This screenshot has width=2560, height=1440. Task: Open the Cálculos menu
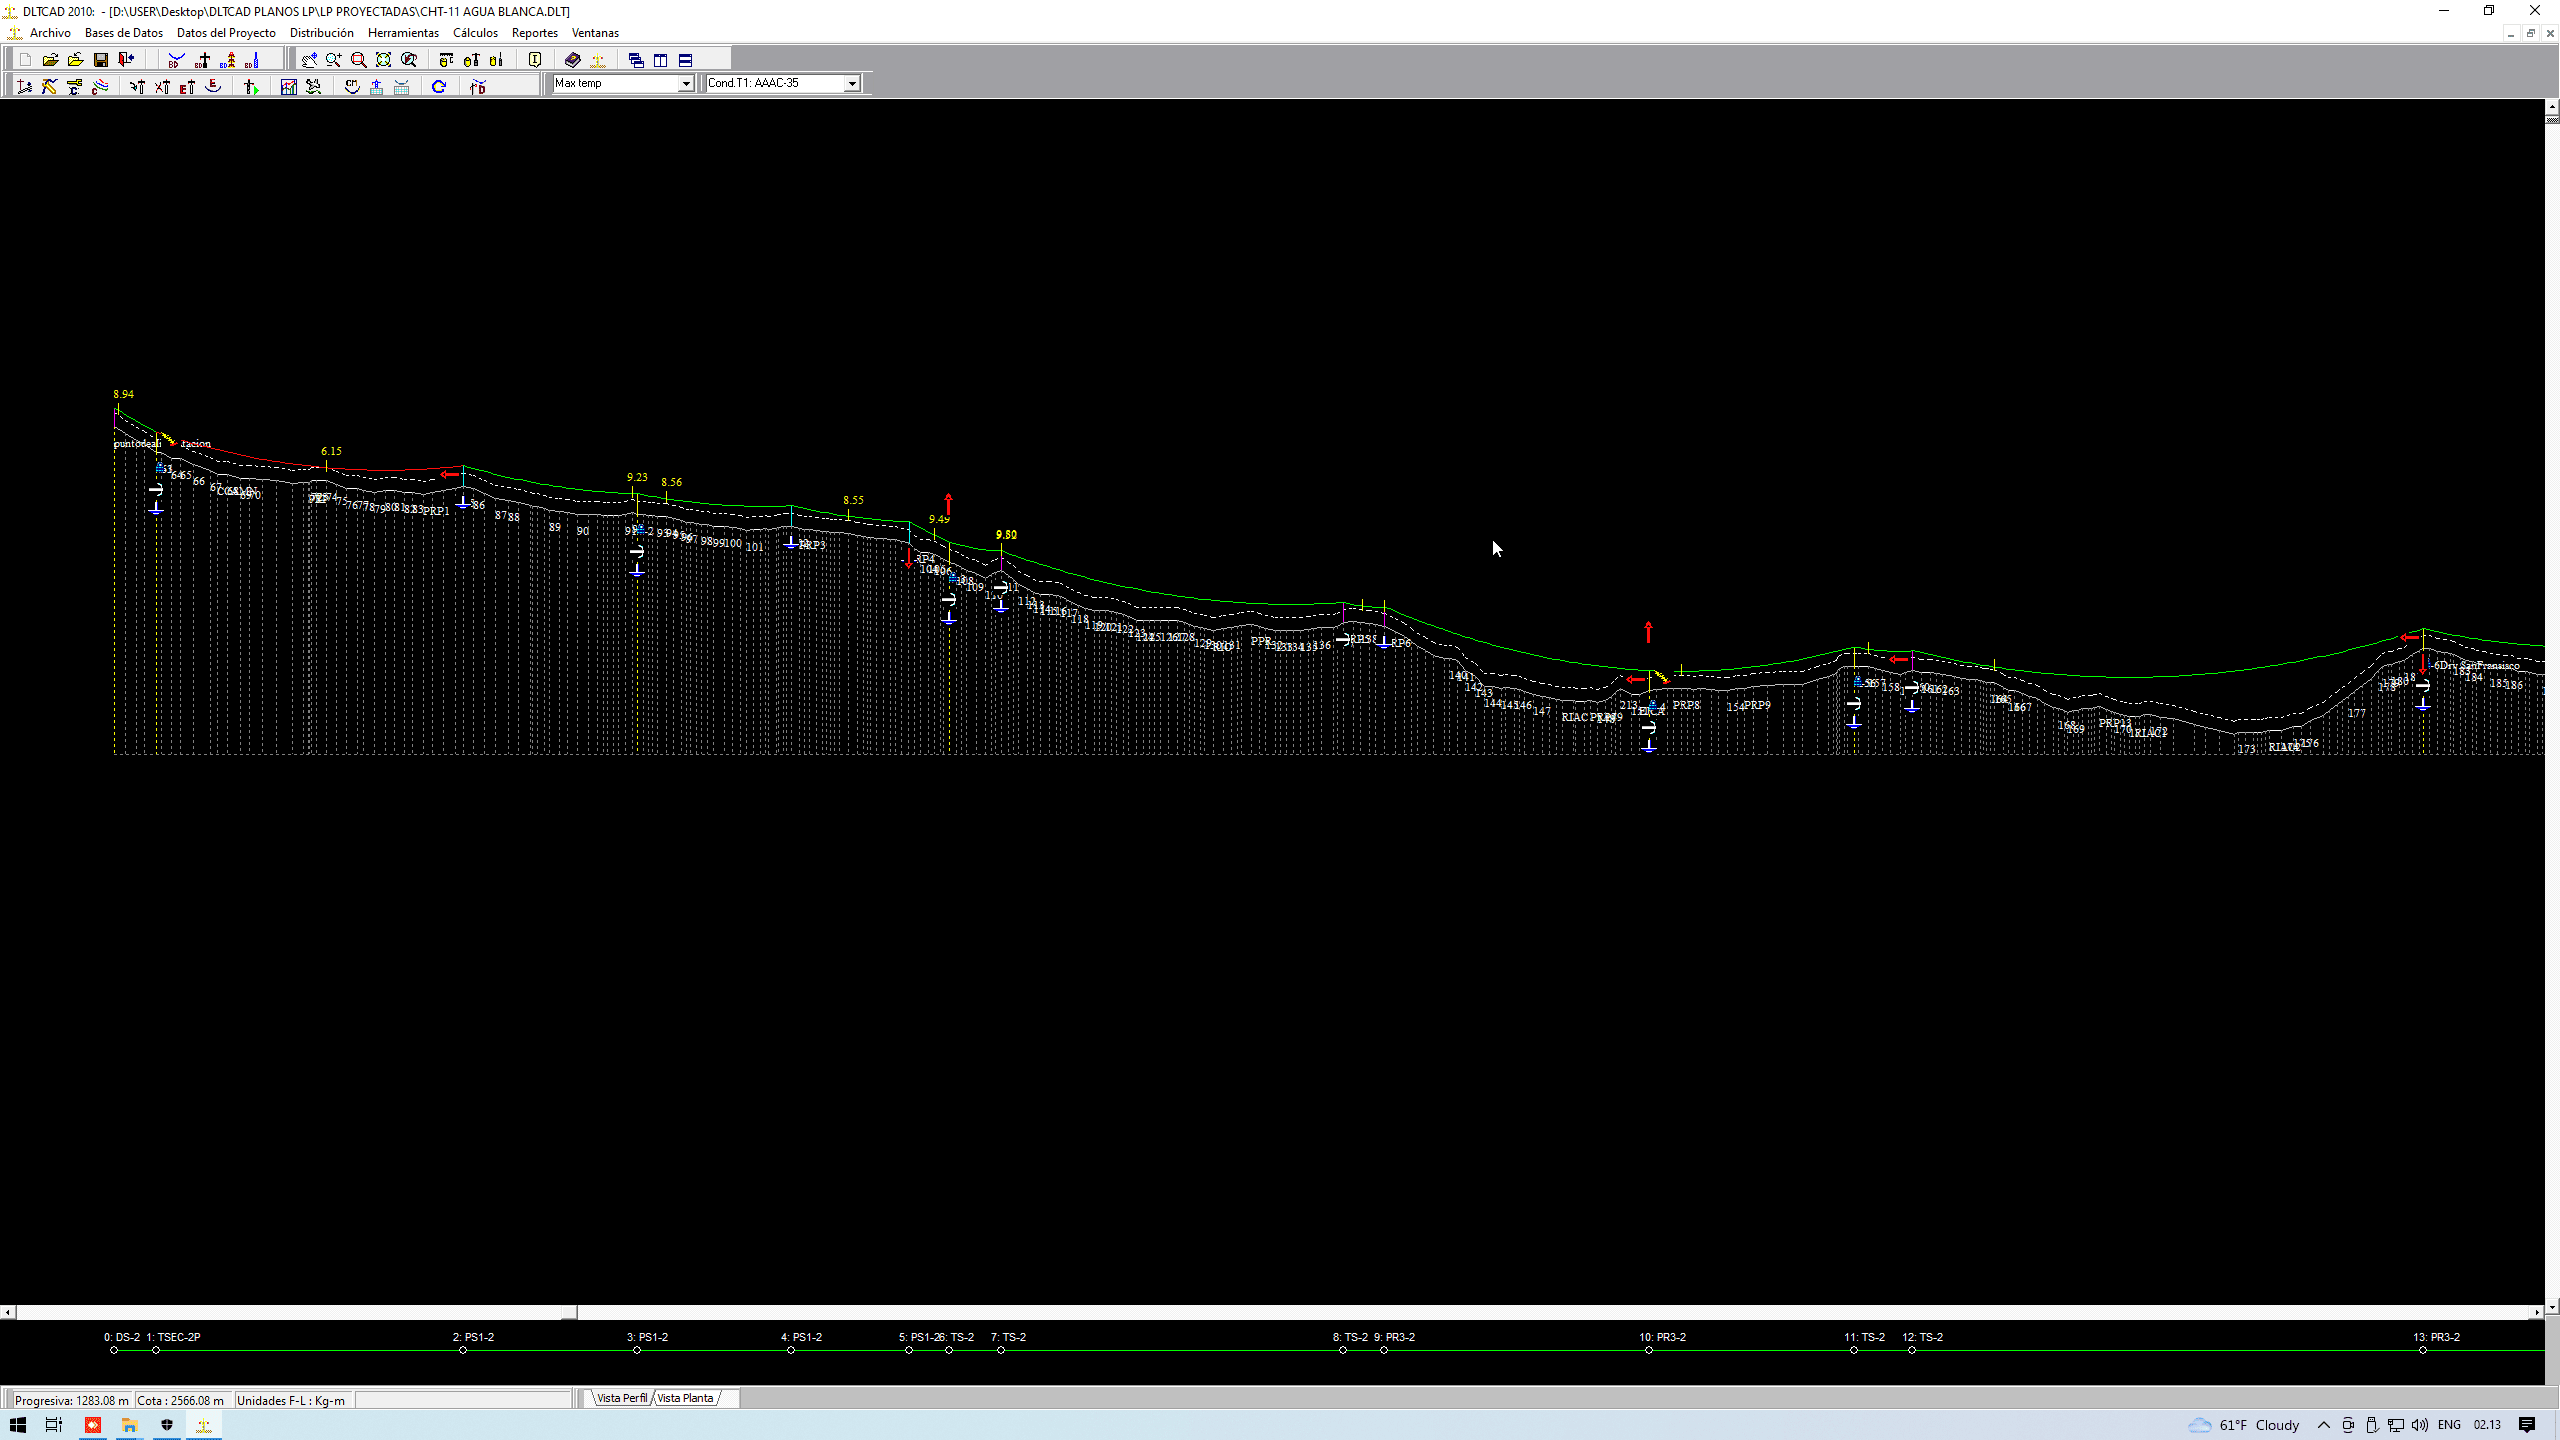(x=475, y=33)
